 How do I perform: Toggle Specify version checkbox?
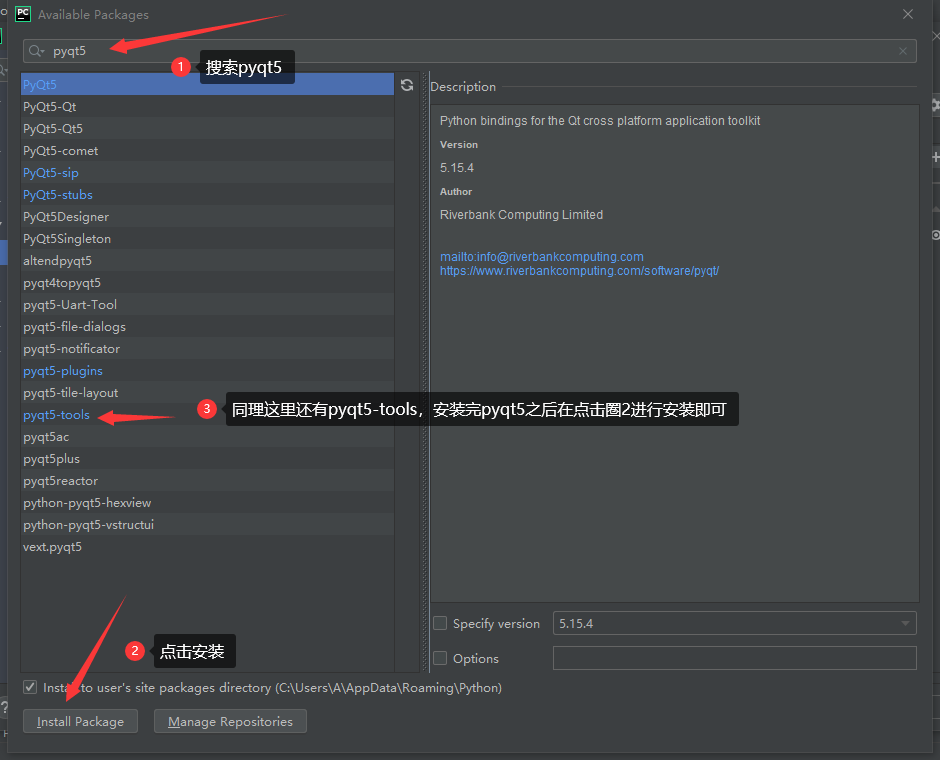point(440,623)
